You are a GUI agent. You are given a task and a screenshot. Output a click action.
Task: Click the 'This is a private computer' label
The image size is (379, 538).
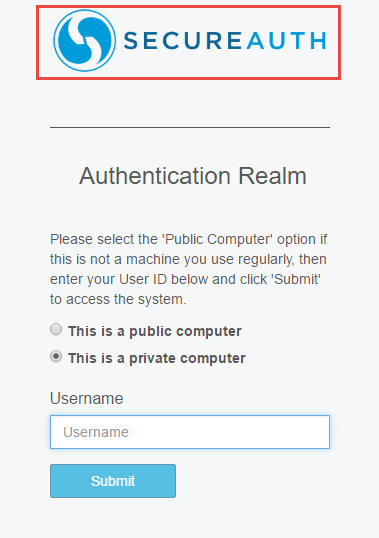(x=157, y=358)
